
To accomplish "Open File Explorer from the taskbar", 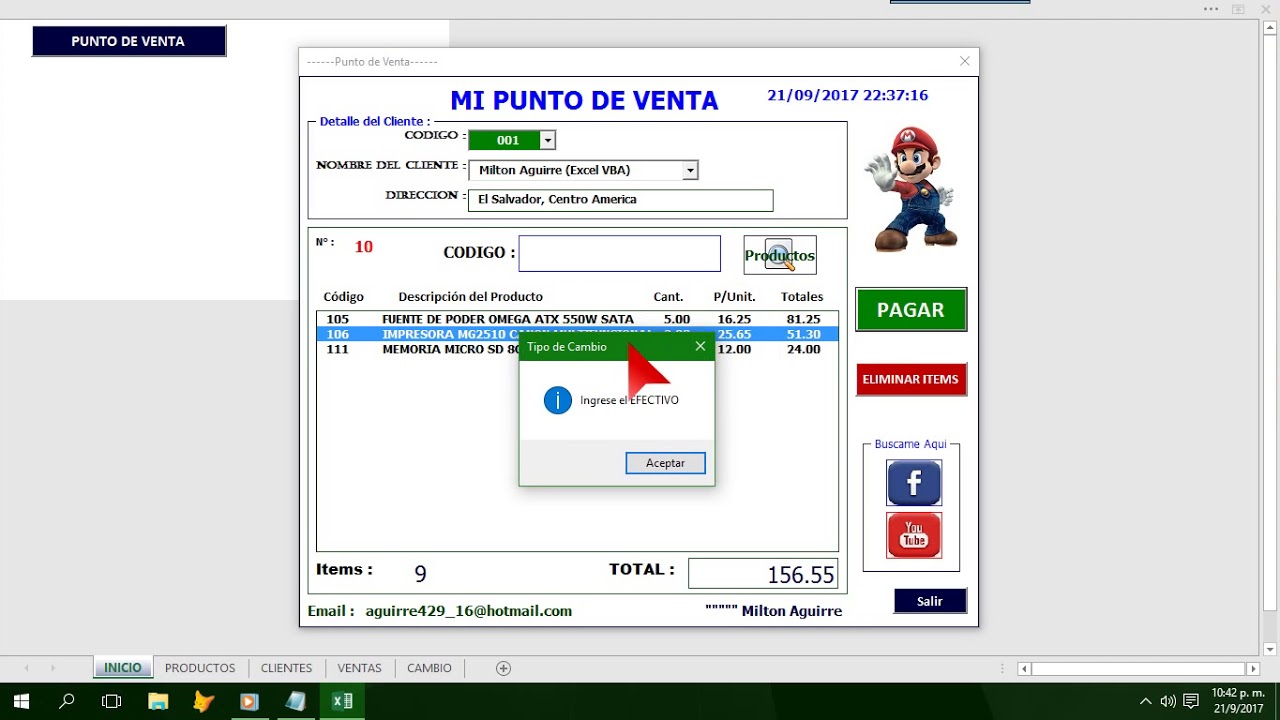I will [x=158, y=701].
